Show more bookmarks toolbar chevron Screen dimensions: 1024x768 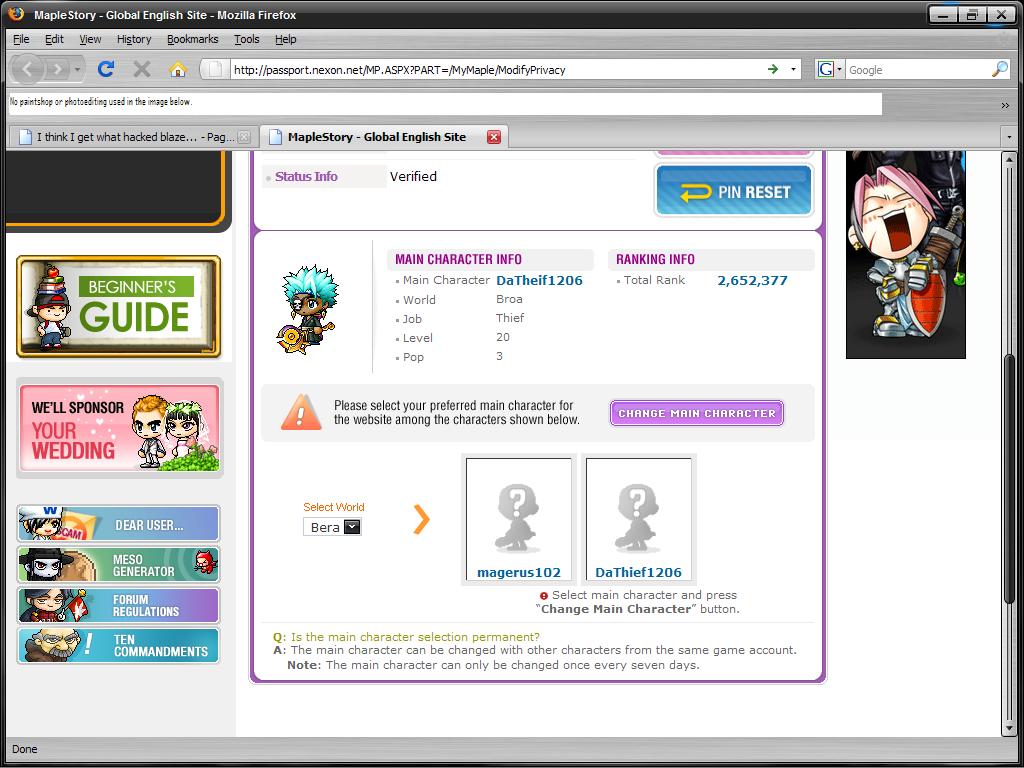[1005, 105]
